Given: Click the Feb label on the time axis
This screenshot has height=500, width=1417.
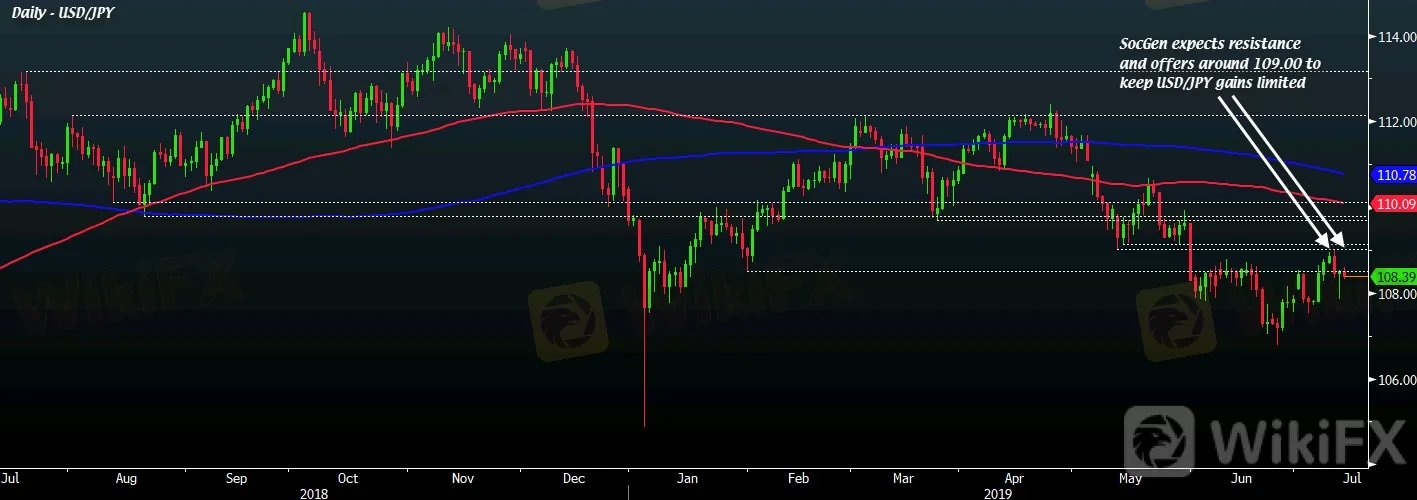Looking at the screenshot, I should point(799,478).
